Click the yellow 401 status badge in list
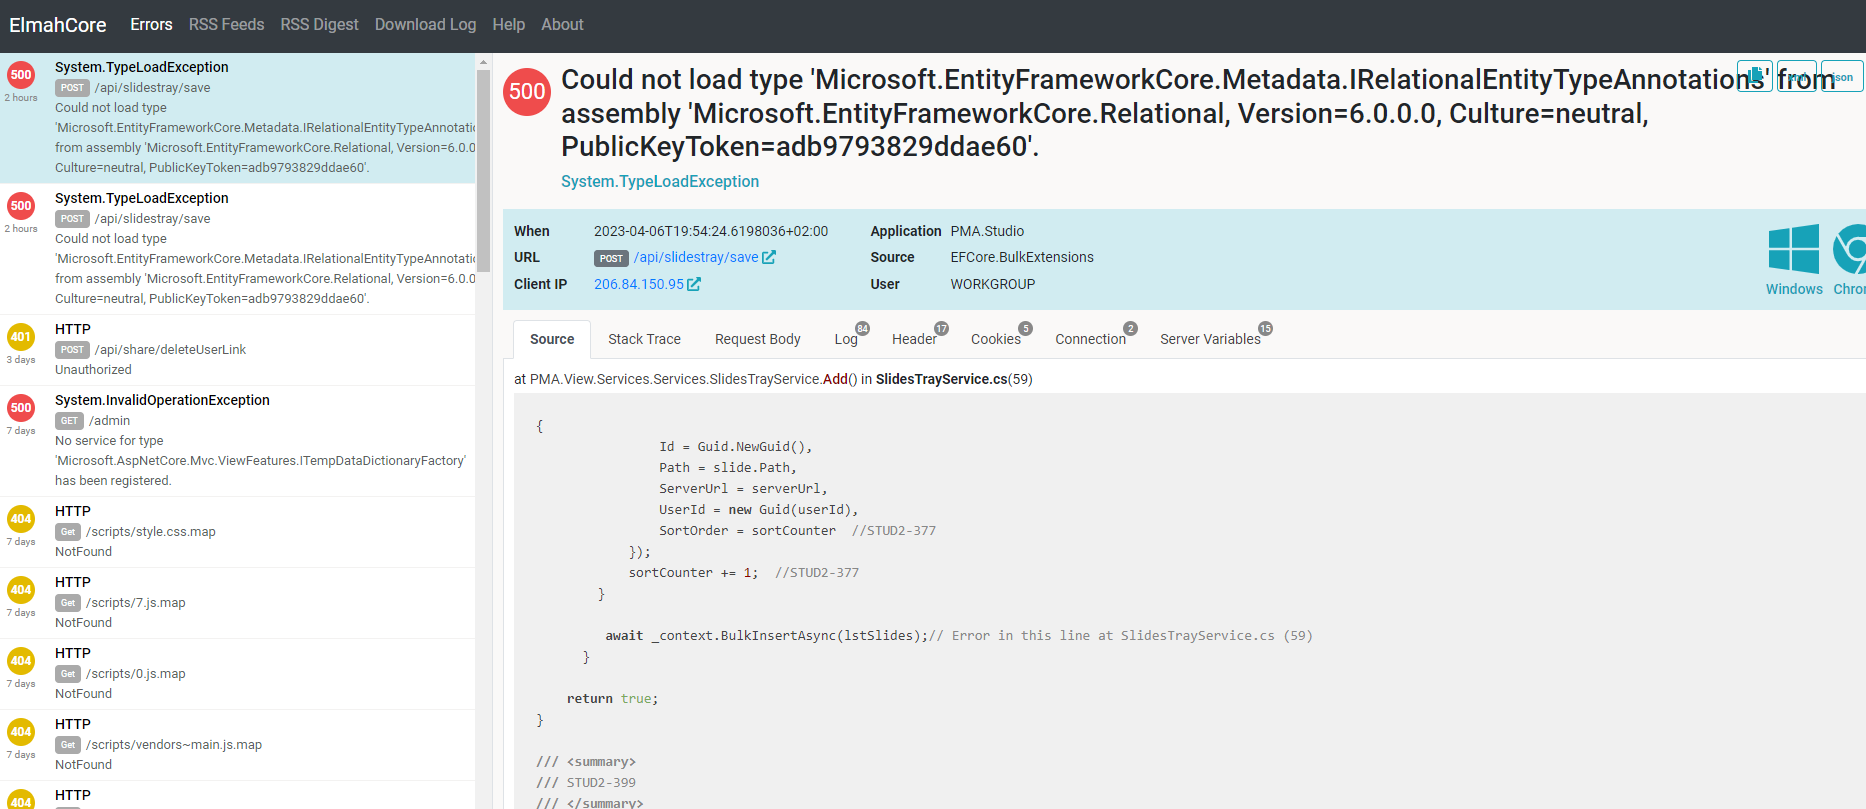1866x809 pixels. point(21,337)
